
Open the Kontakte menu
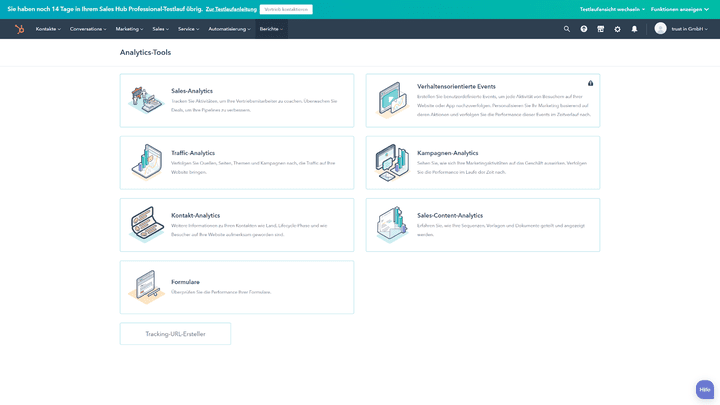click(x=48, y=29)
